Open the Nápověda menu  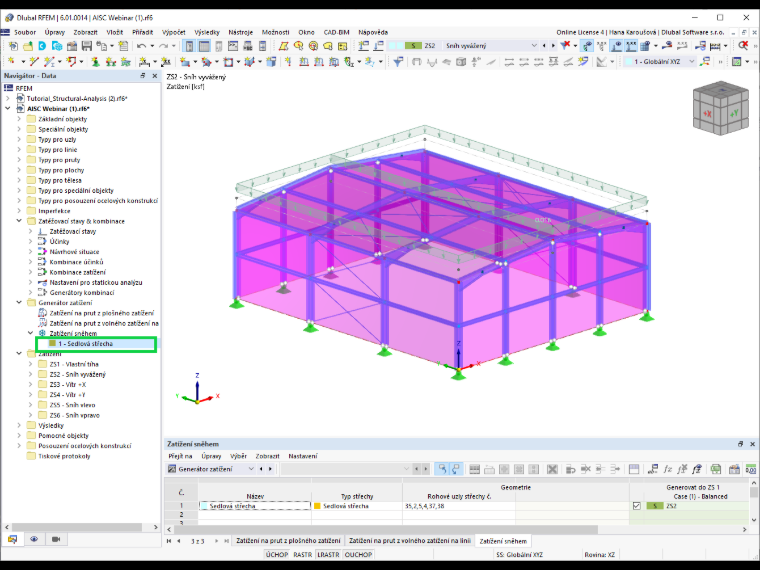pyautogui.click(x=373, y=32)
